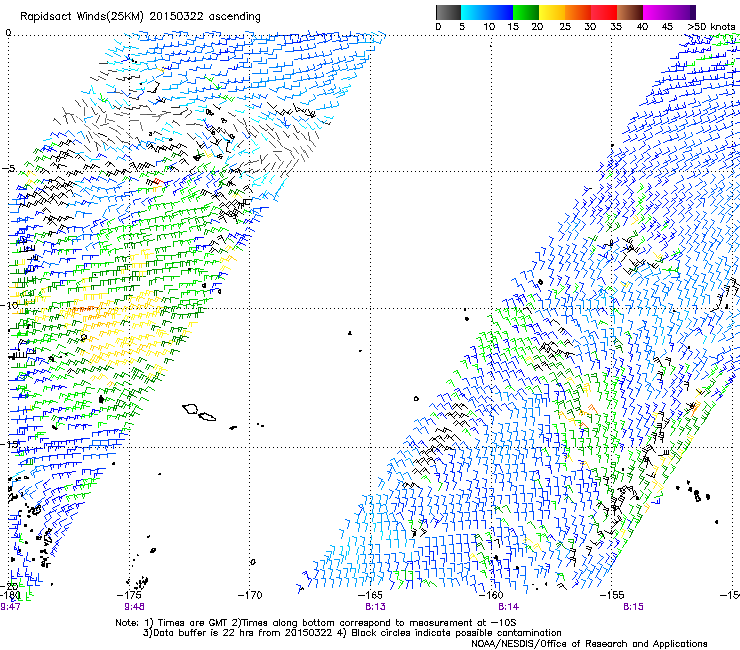
Task: Click the green 15–20 knots legend swatch
Action: coord(526,12)
